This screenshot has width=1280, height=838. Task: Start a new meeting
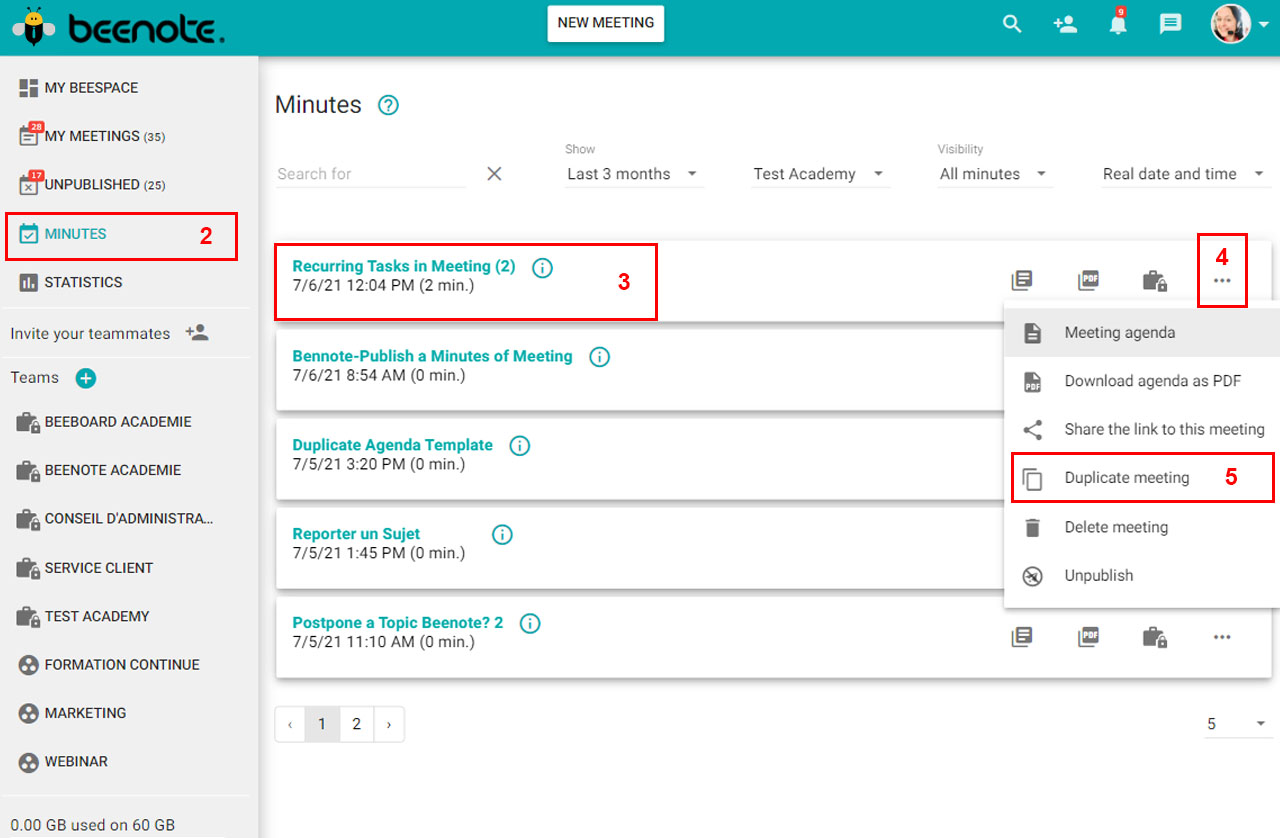[x=606, y=23]
